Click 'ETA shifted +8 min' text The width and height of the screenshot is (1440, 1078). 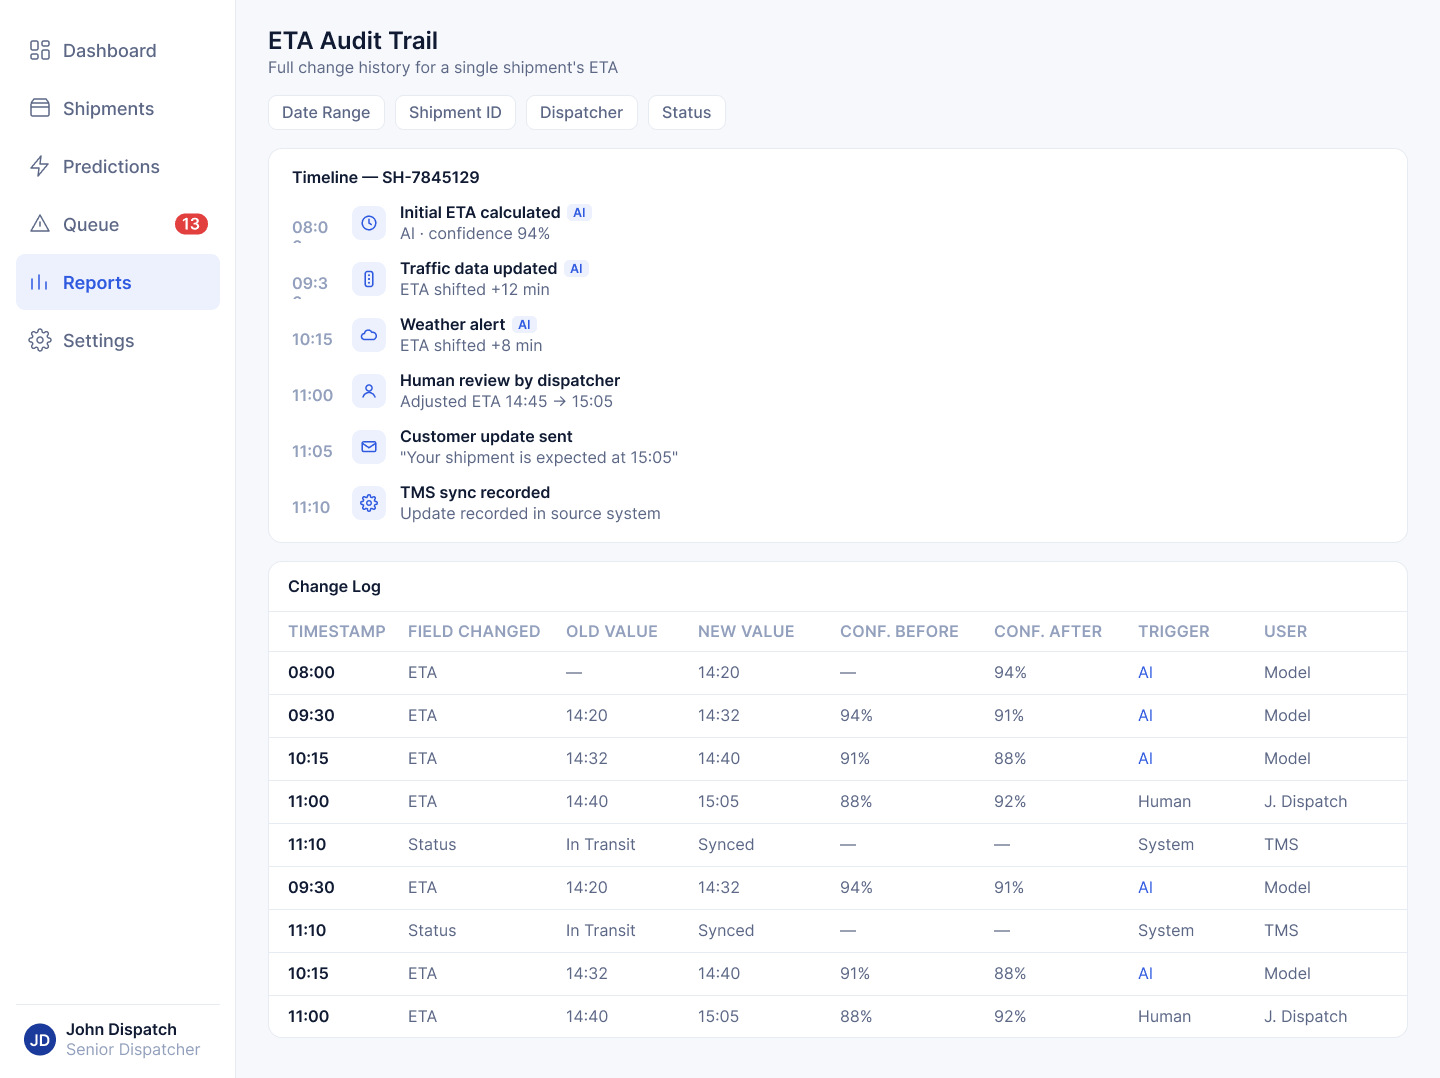[471, 345]
